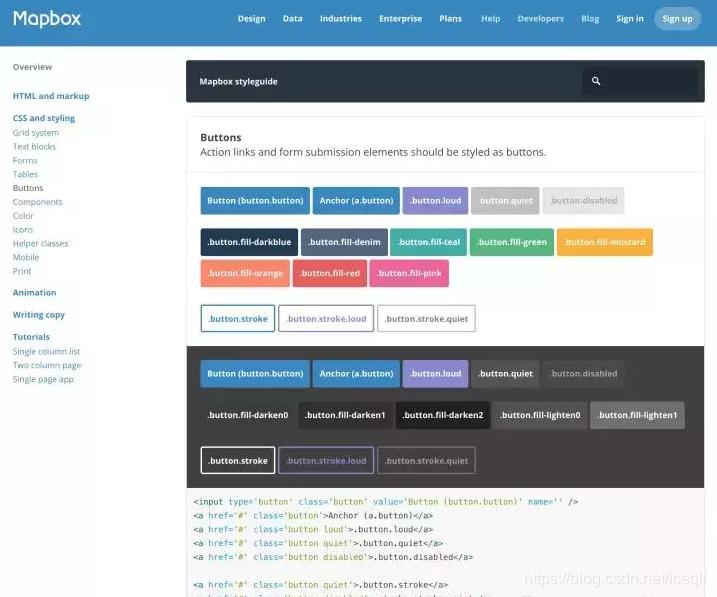
Task: Click the Sign up button
Action: [677, 19]
